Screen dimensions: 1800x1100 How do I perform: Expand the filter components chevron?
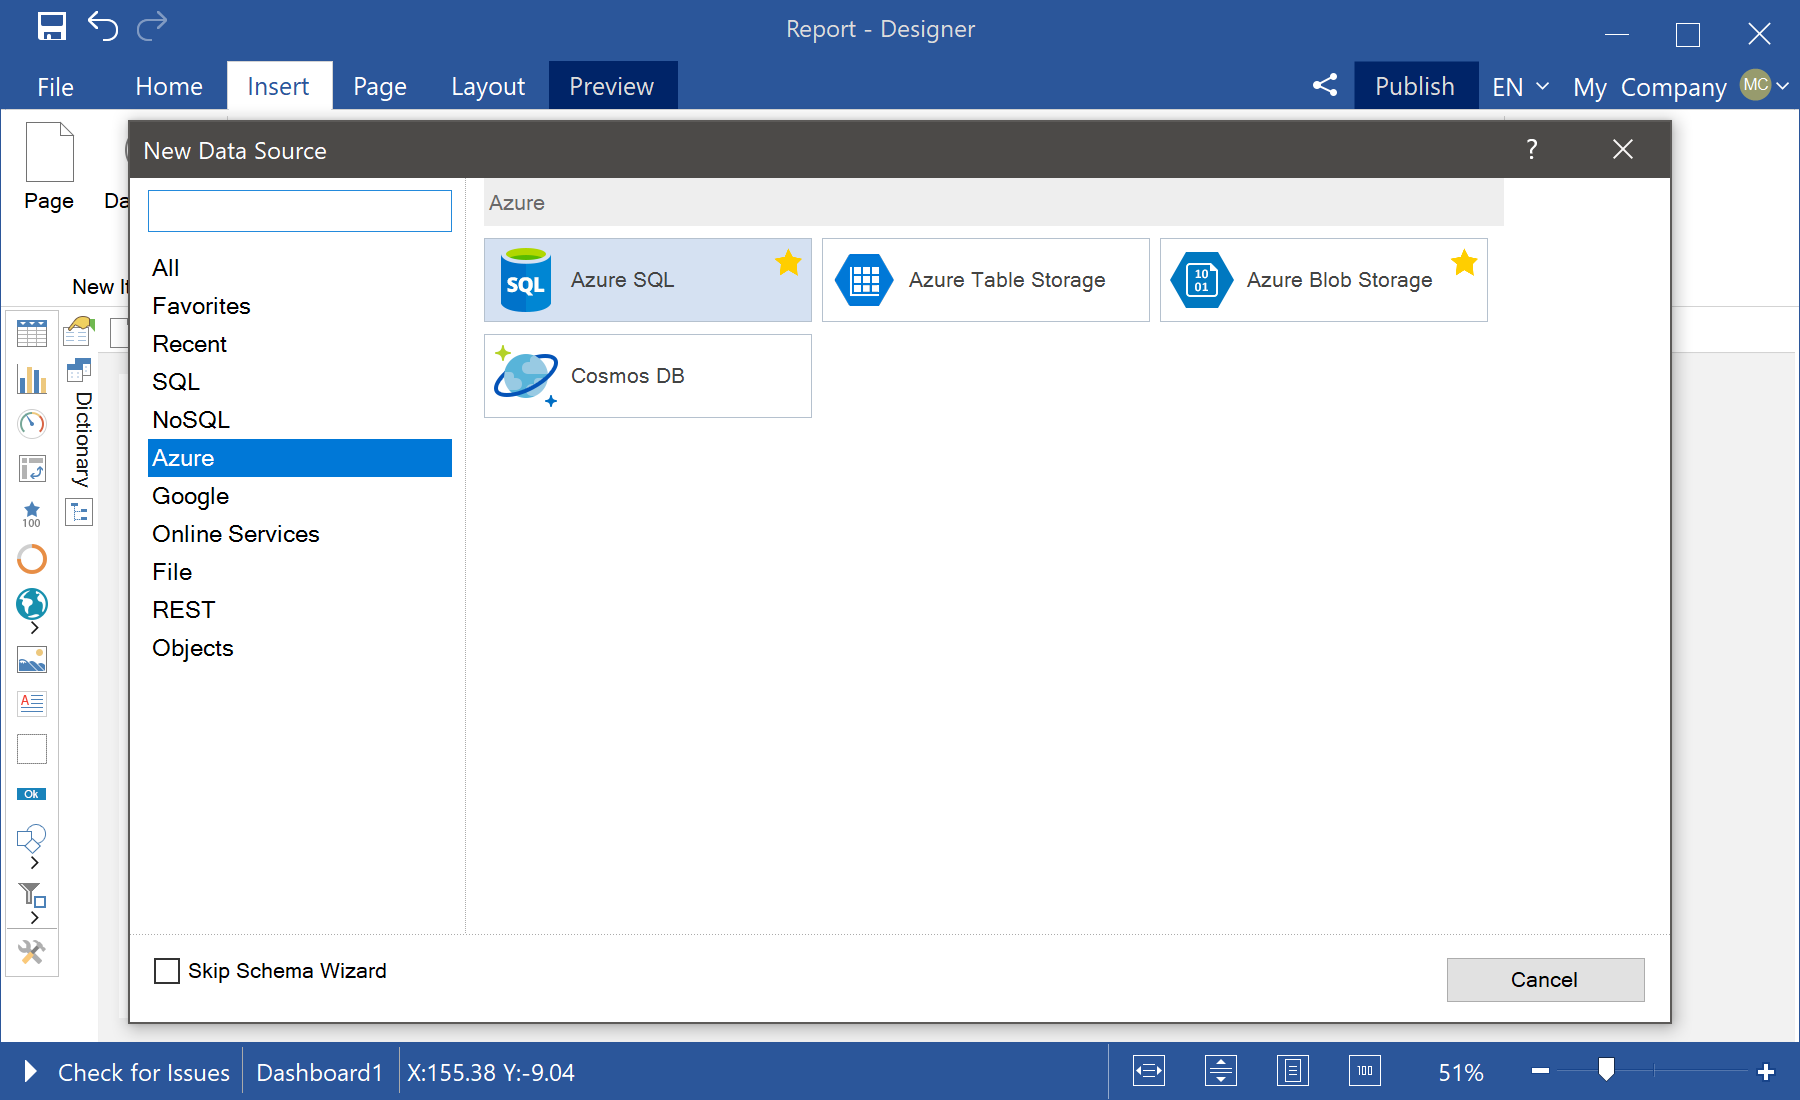pos(35,918)
